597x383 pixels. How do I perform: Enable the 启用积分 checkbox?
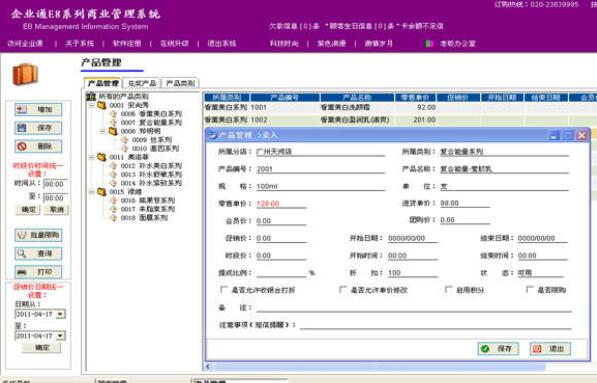click(x=449, y=290)
